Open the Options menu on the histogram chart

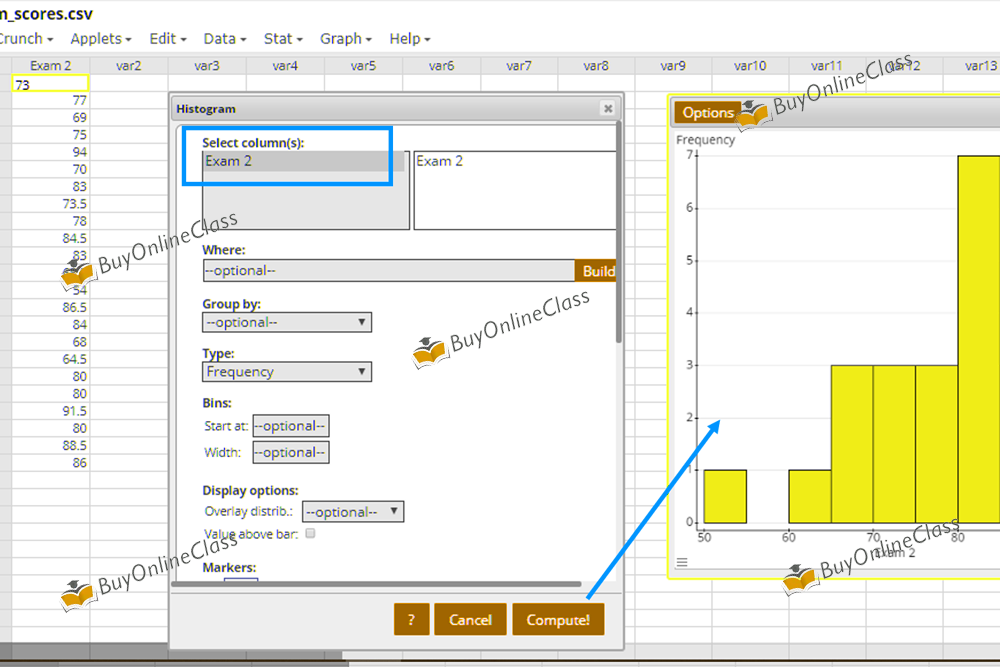pos(706,112)
